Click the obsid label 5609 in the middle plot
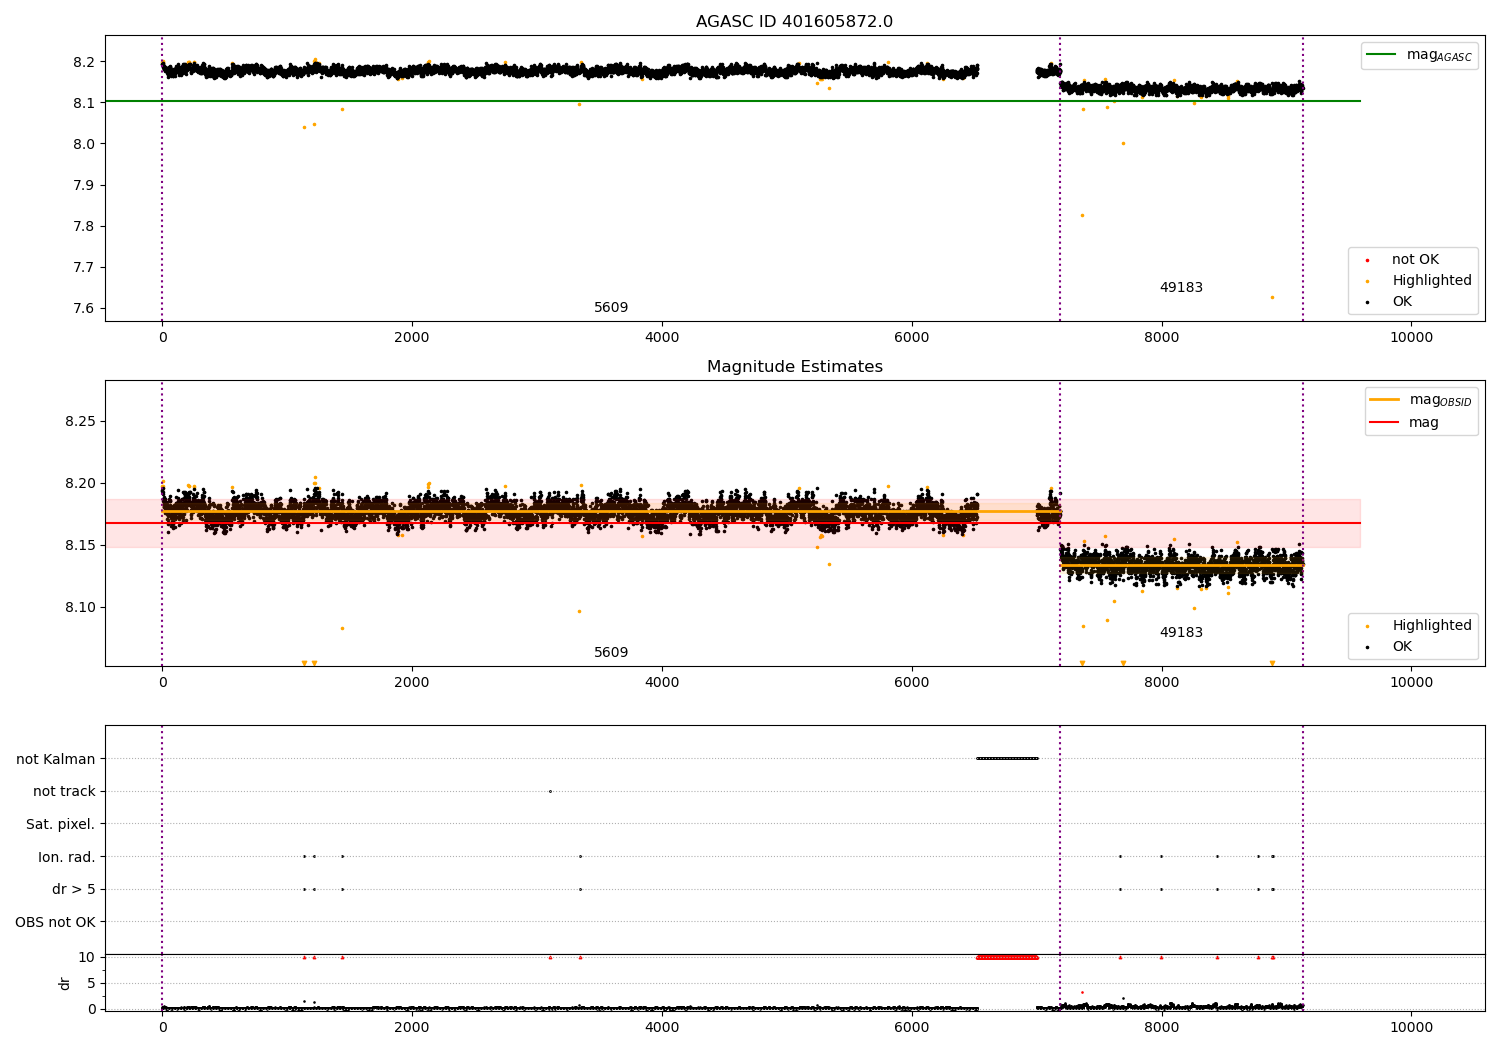The width and height of the screenshot is (1500, 1050). pos(611,653)
